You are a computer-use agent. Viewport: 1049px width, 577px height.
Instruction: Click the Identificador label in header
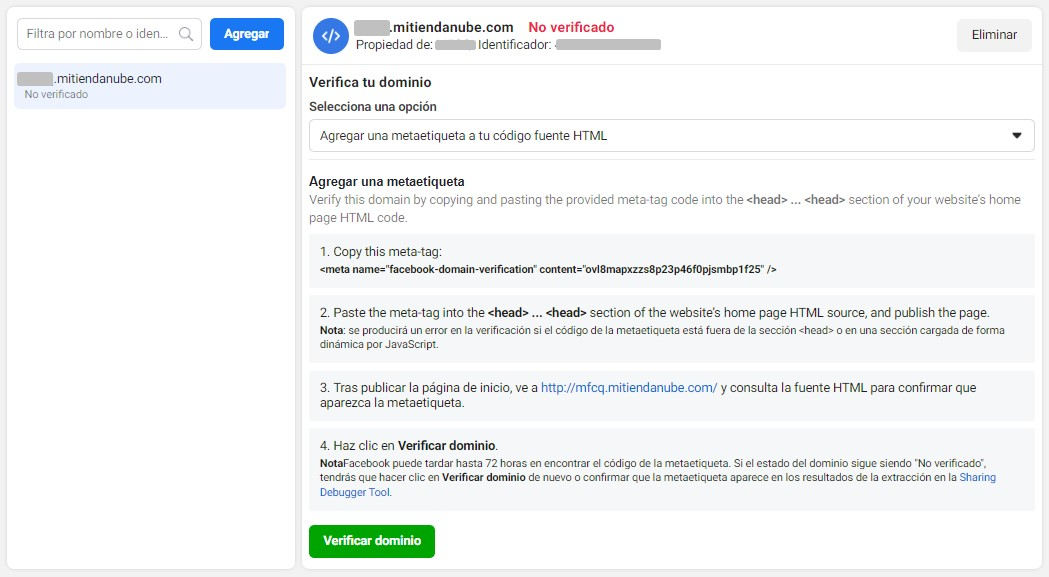point(514,45)
